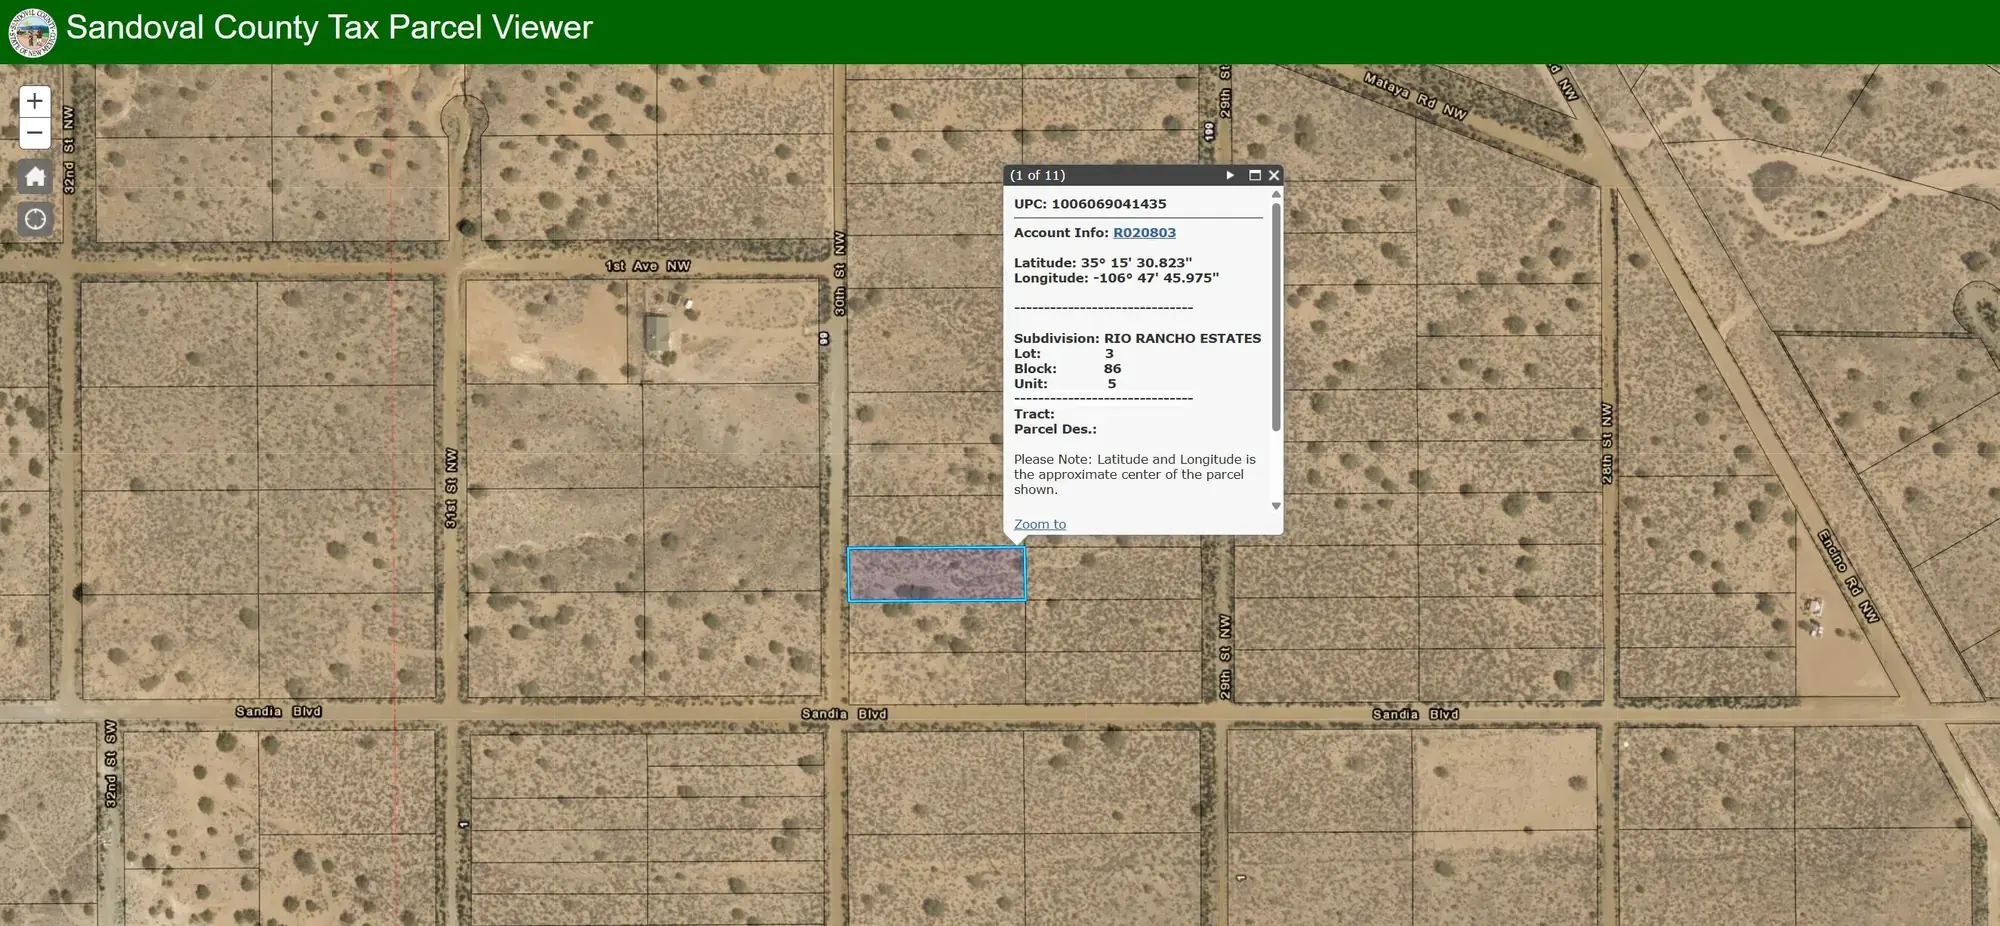Click the 31st St NW street label

(x=451, y=488)
